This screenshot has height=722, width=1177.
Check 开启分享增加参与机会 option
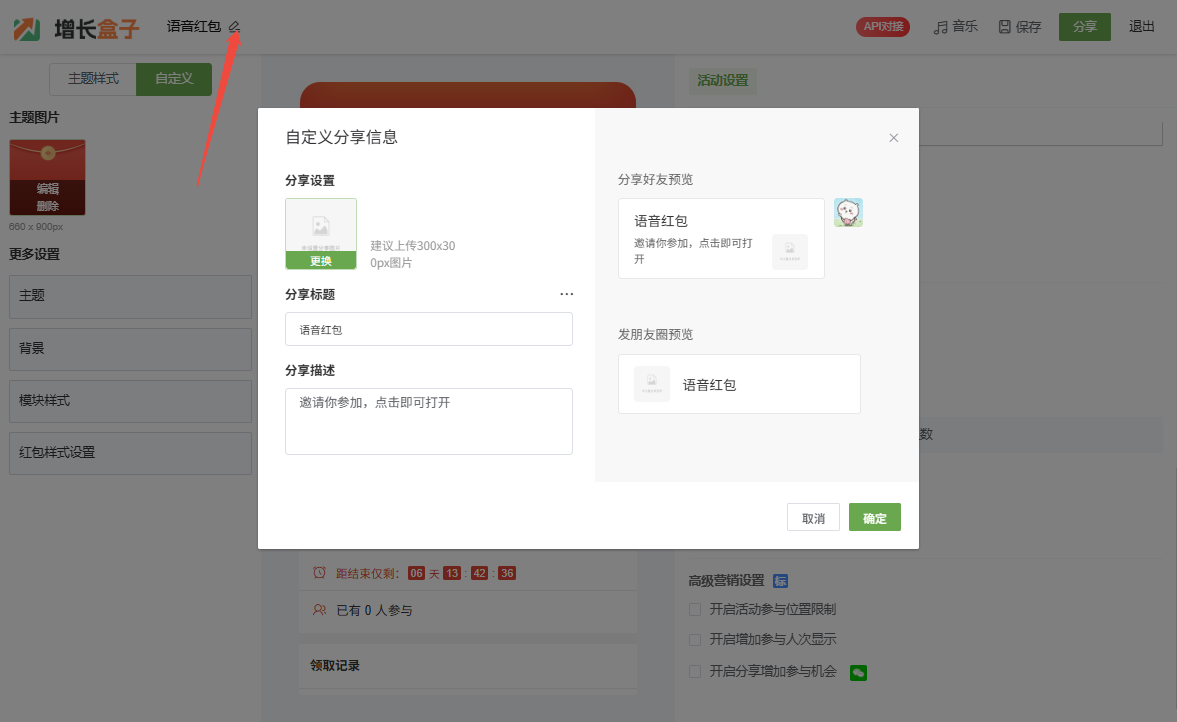point(695,671)
